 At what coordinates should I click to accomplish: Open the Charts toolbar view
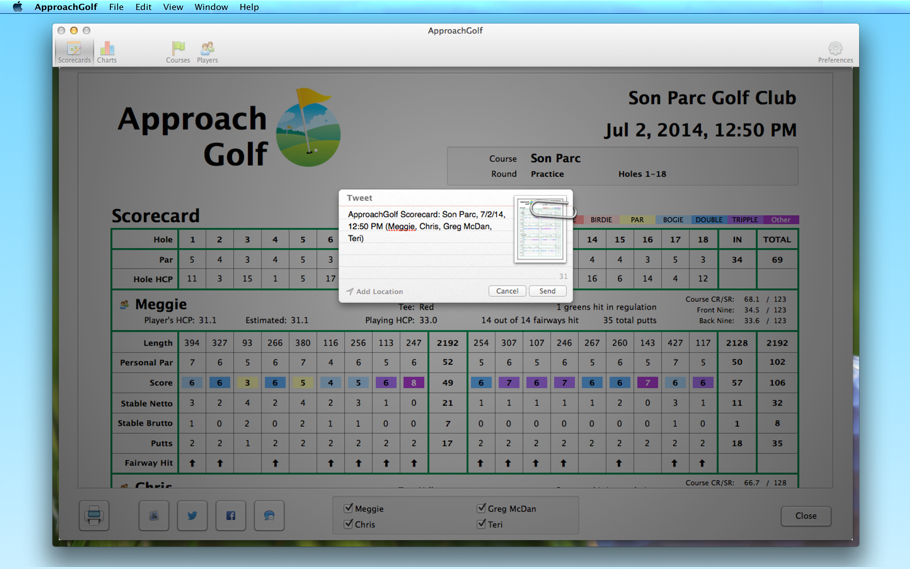point(107,52)
